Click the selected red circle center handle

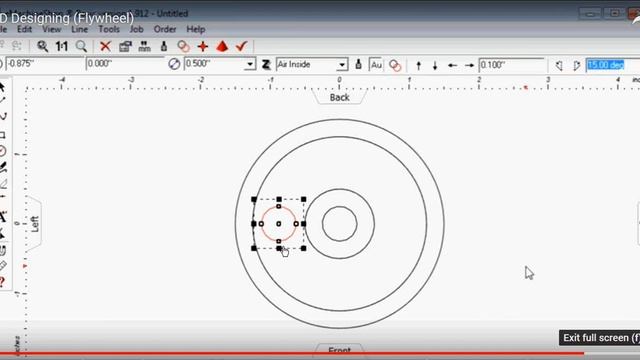[x=279, y=224]
